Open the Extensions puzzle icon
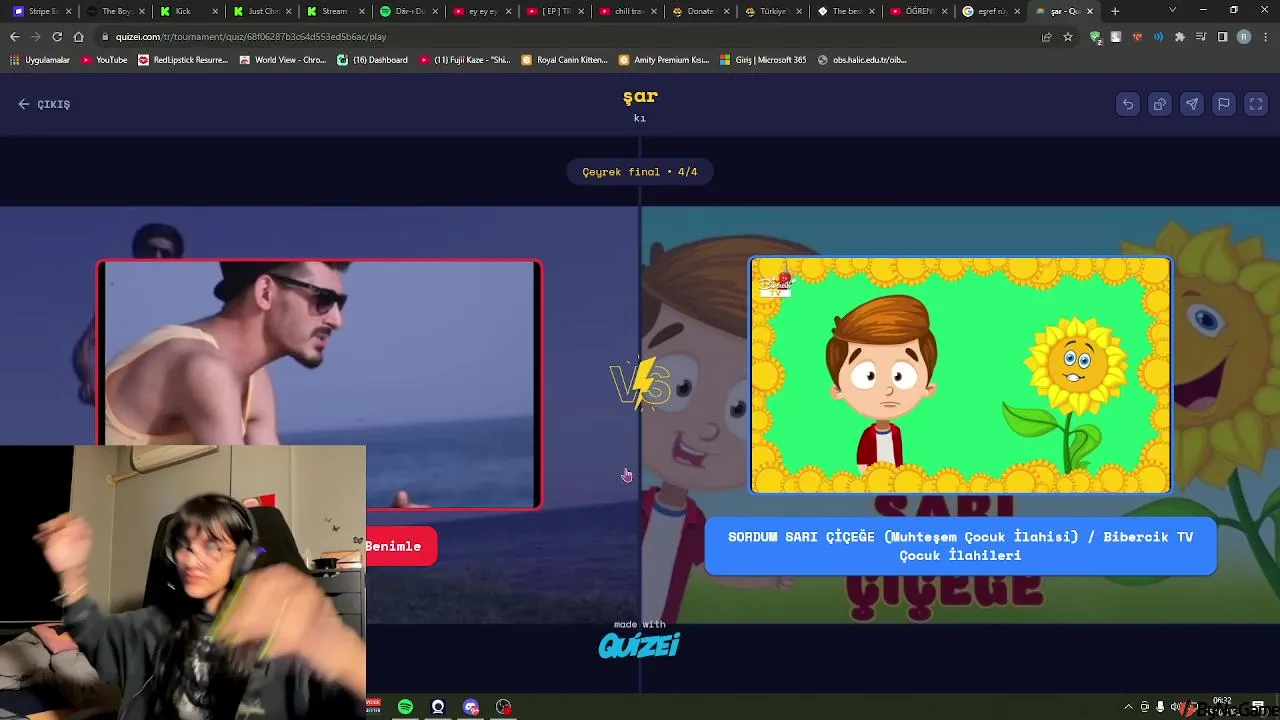The width and height of the screenshot is (1280, 720). click(1180, 37)
